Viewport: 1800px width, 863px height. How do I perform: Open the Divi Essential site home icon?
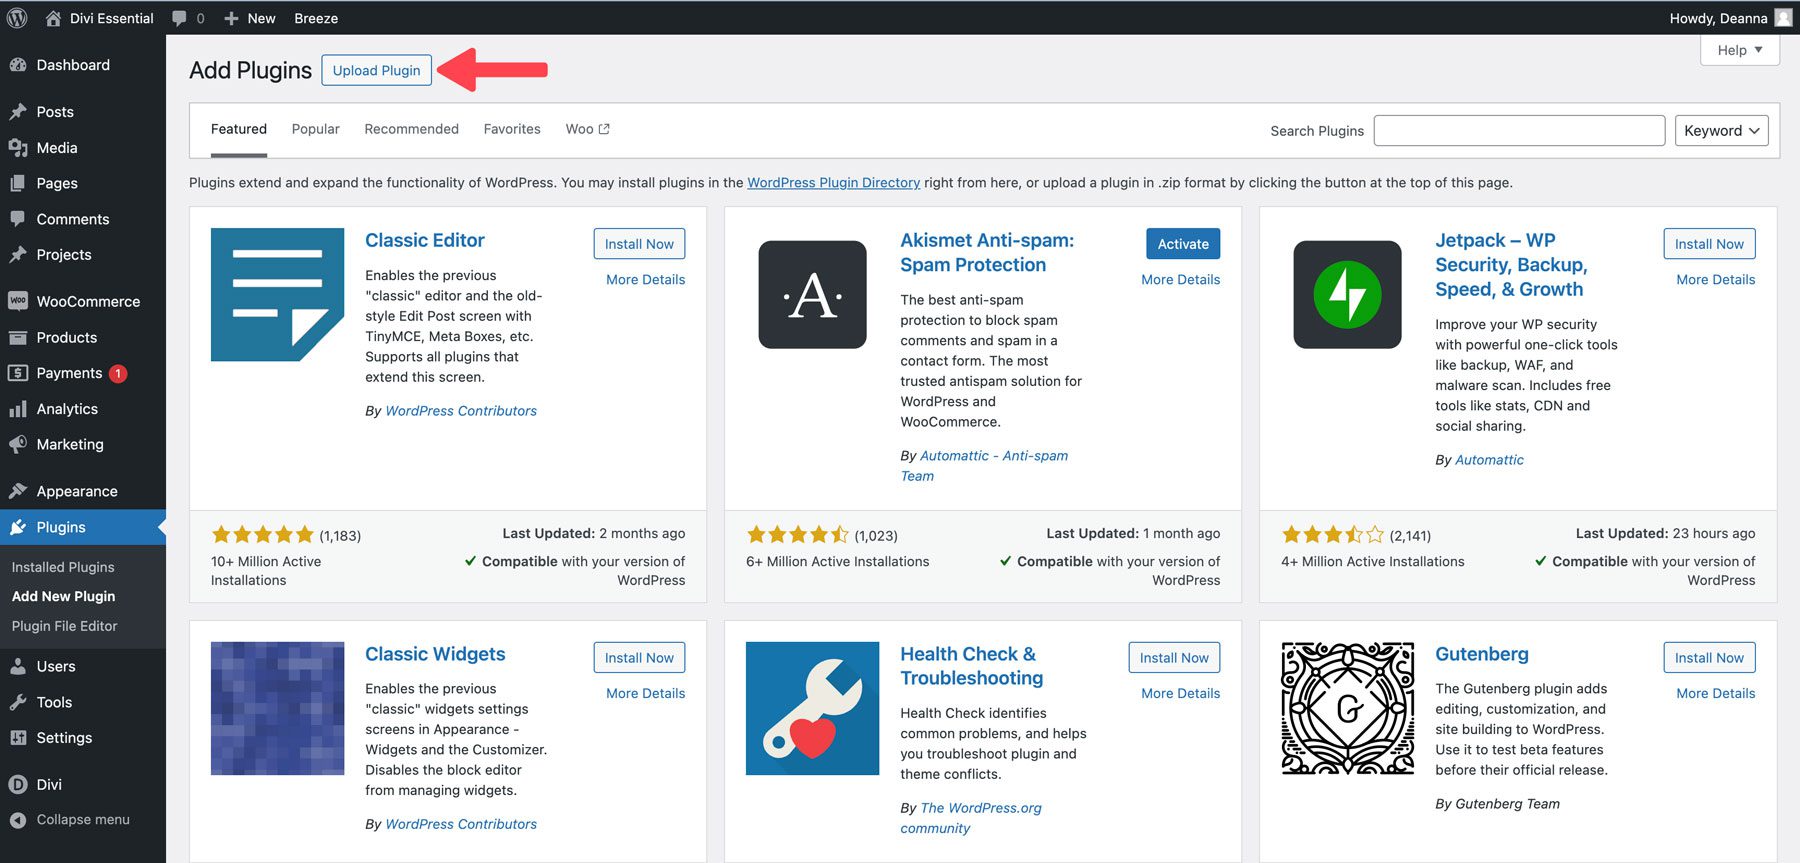(x=53, y=18)
